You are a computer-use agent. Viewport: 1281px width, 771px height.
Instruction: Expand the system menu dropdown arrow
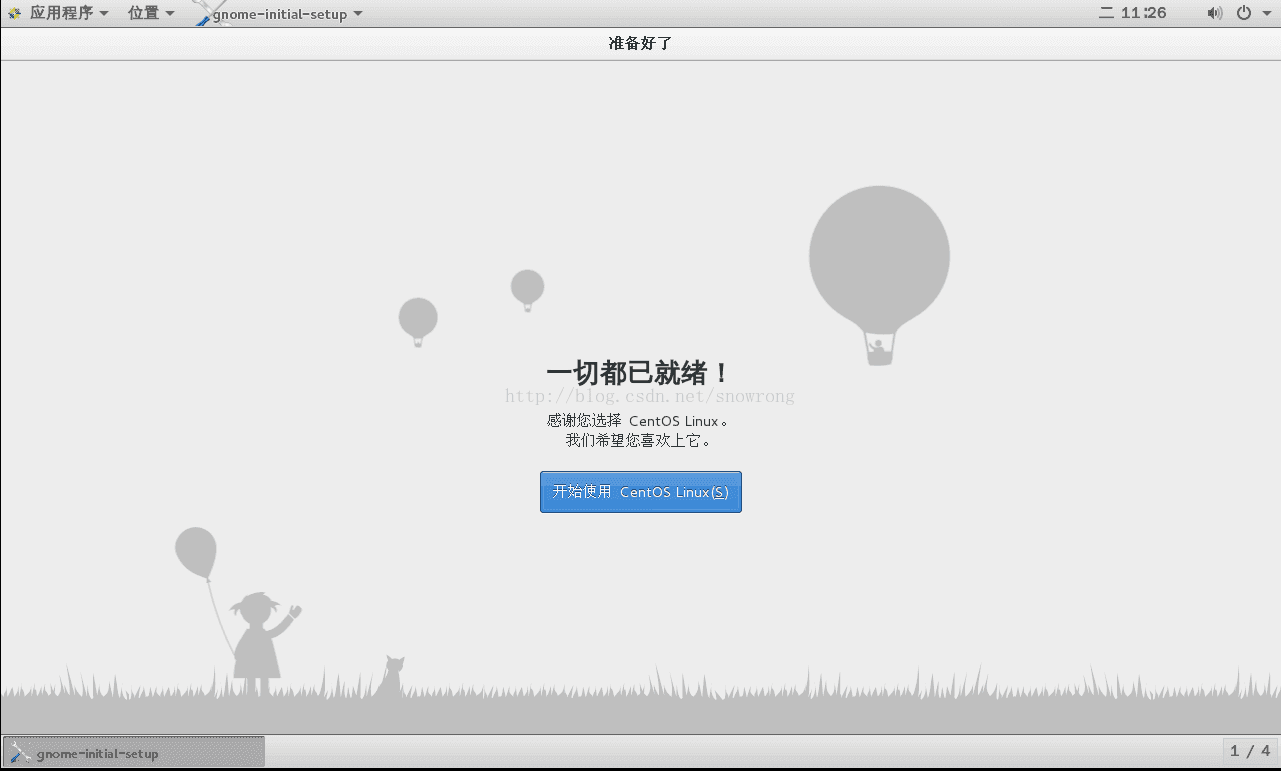click(1266, 14)
